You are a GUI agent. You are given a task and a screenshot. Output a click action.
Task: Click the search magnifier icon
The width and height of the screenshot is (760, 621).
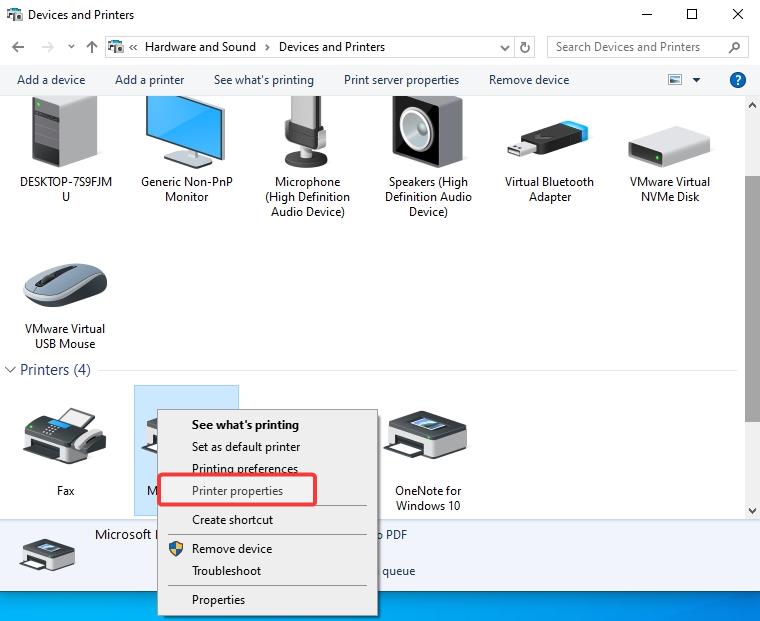click(x=734, y=47)
